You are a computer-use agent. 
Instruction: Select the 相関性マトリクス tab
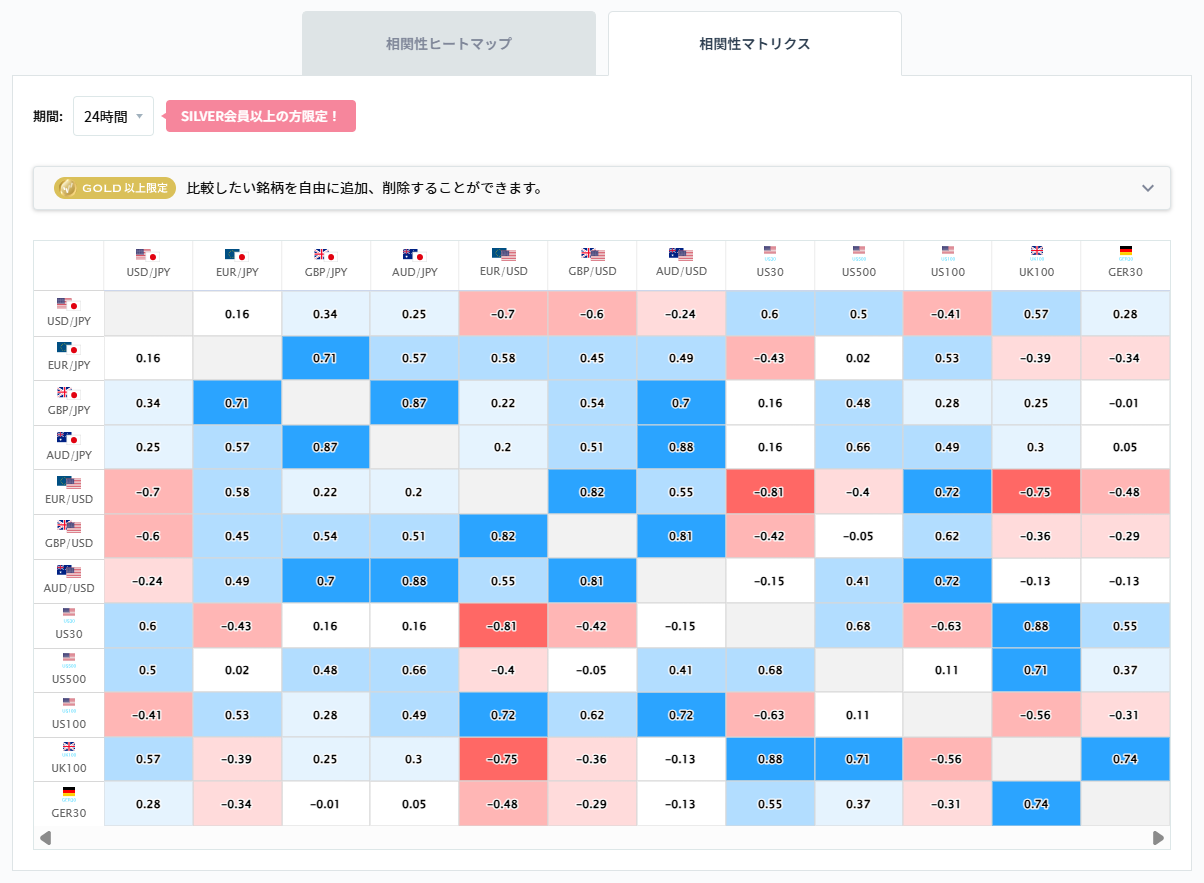point(754,44)
